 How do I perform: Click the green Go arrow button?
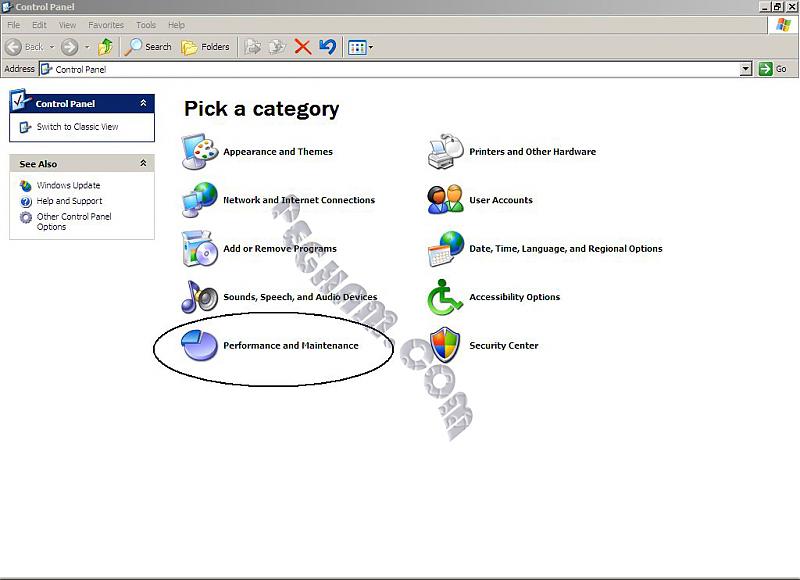(766, 69)
